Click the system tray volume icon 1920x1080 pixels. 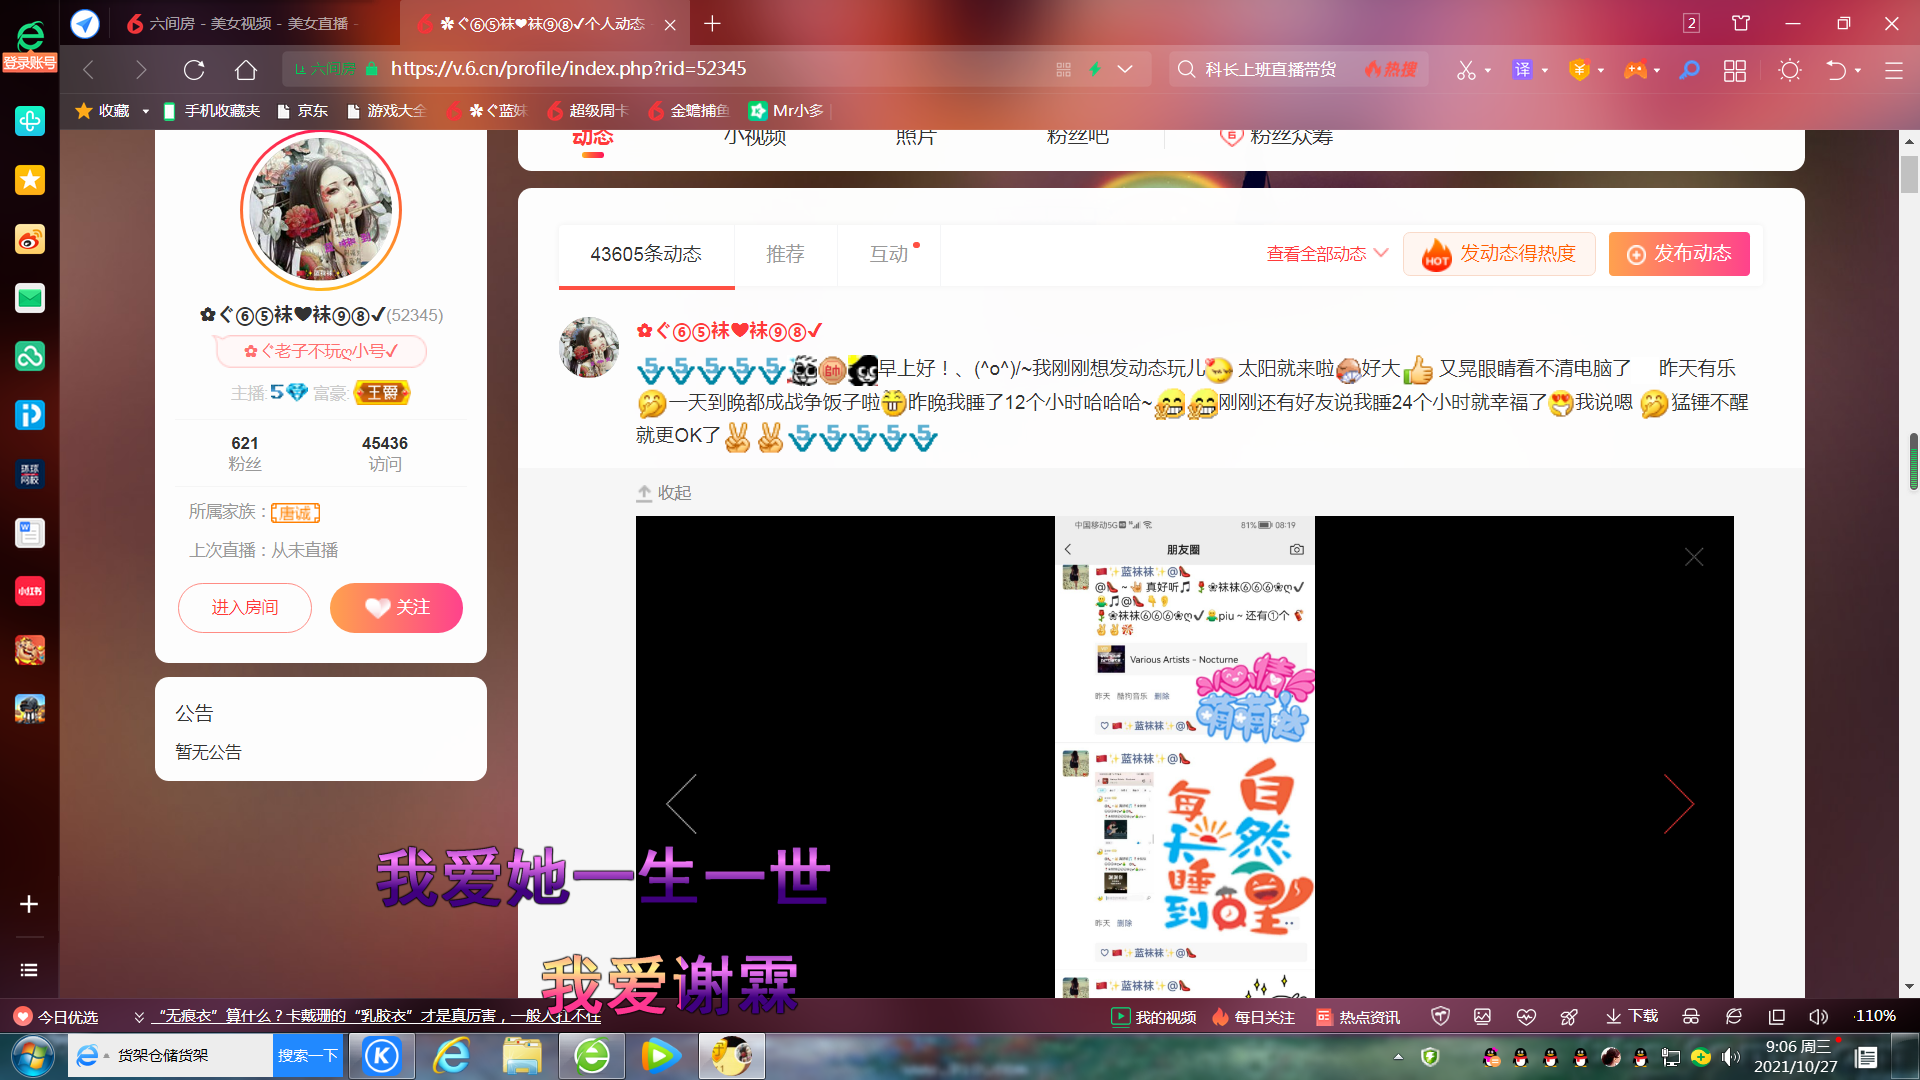click(1731, 1057)
